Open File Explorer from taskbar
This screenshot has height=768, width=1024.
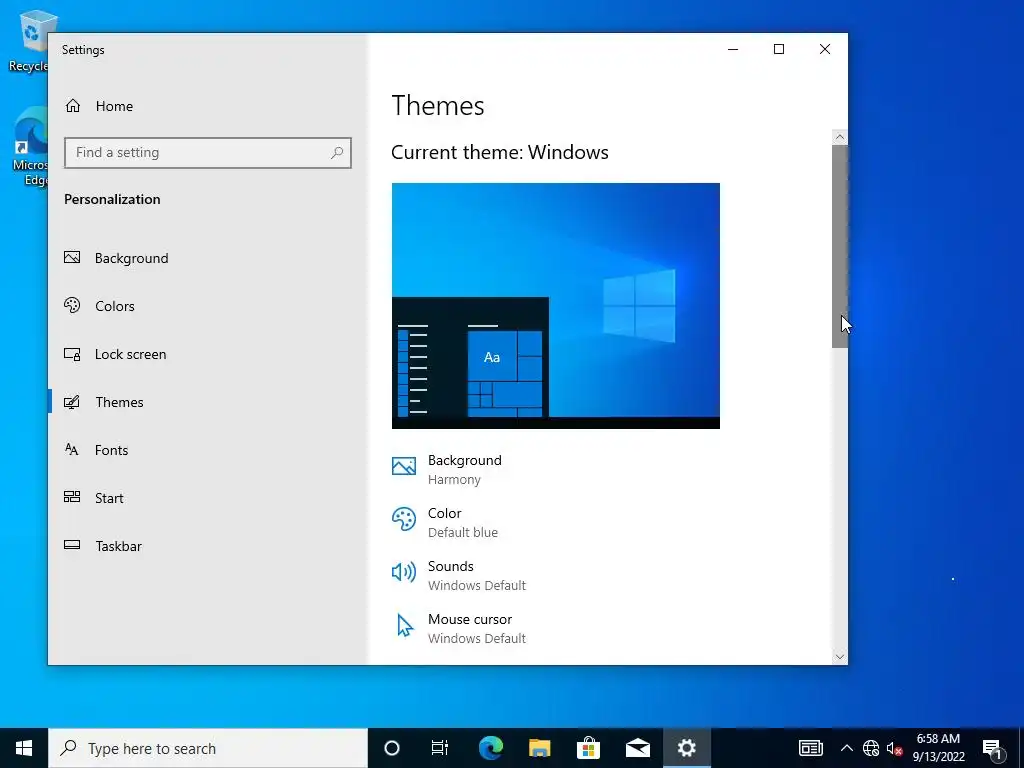(x=539, y=748)
